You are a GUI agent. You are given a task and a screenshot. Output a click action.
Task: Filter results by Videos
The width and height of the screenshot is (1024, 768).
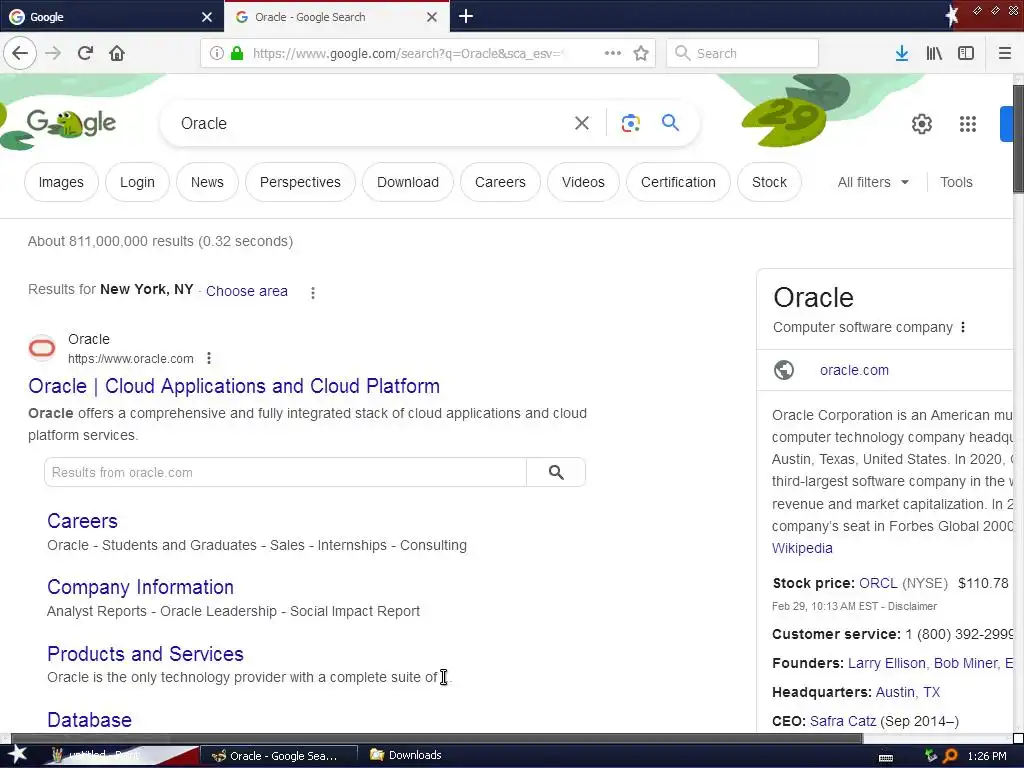(583, 182)
